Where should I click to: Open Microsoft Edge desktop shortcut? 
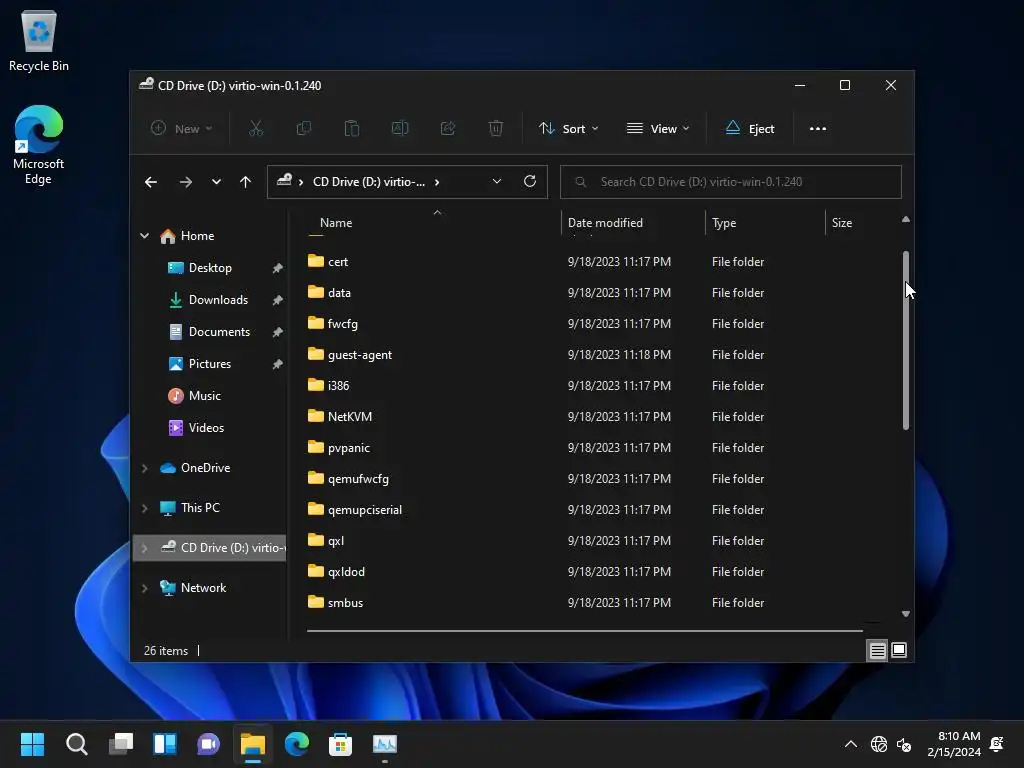39,145
